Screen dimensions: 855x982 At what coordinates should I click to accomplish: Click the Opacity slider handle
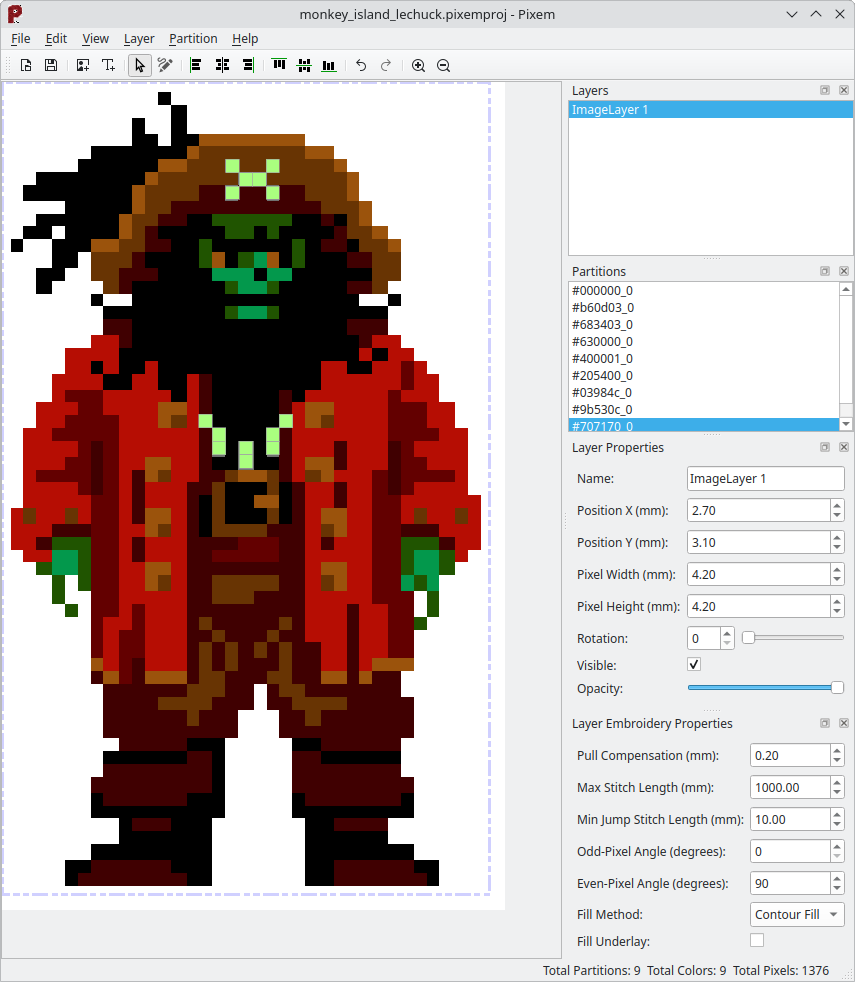point(837,688)
